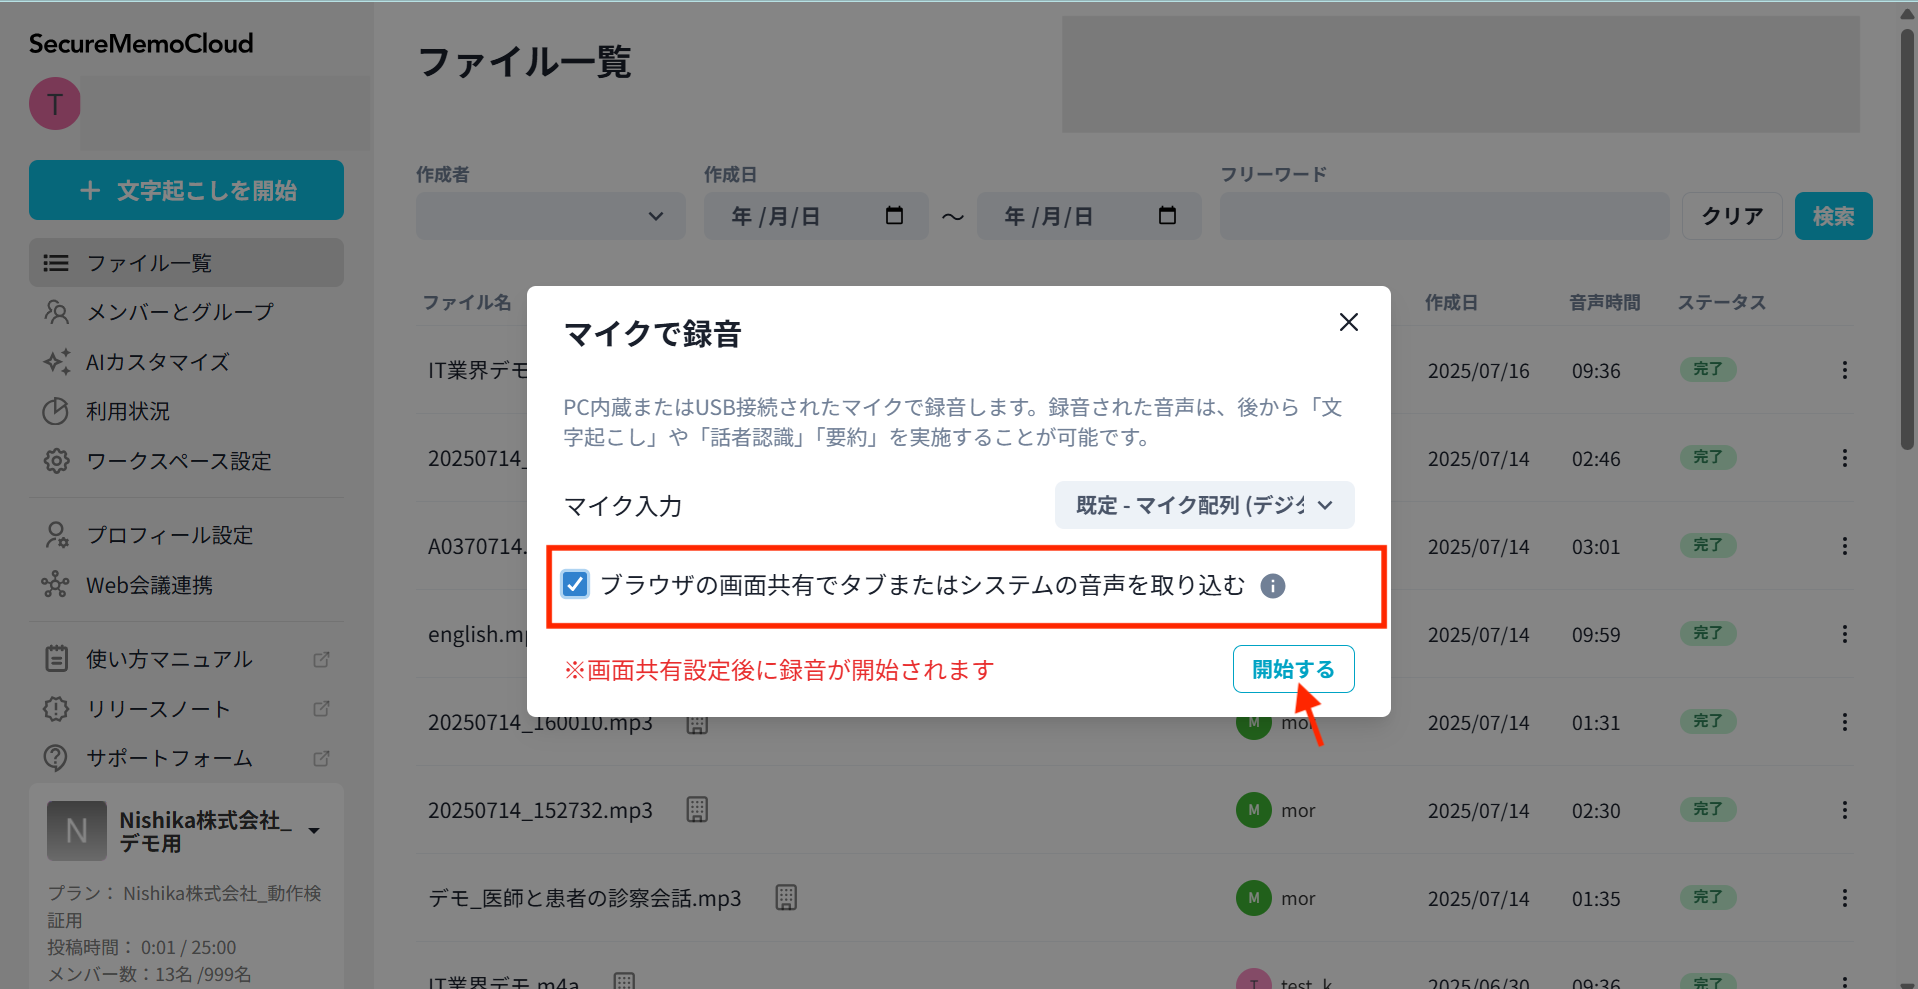Click the 文字起こしを開始 button
The width and height of the screenshot is (1918, 989).
coord(186,190)
